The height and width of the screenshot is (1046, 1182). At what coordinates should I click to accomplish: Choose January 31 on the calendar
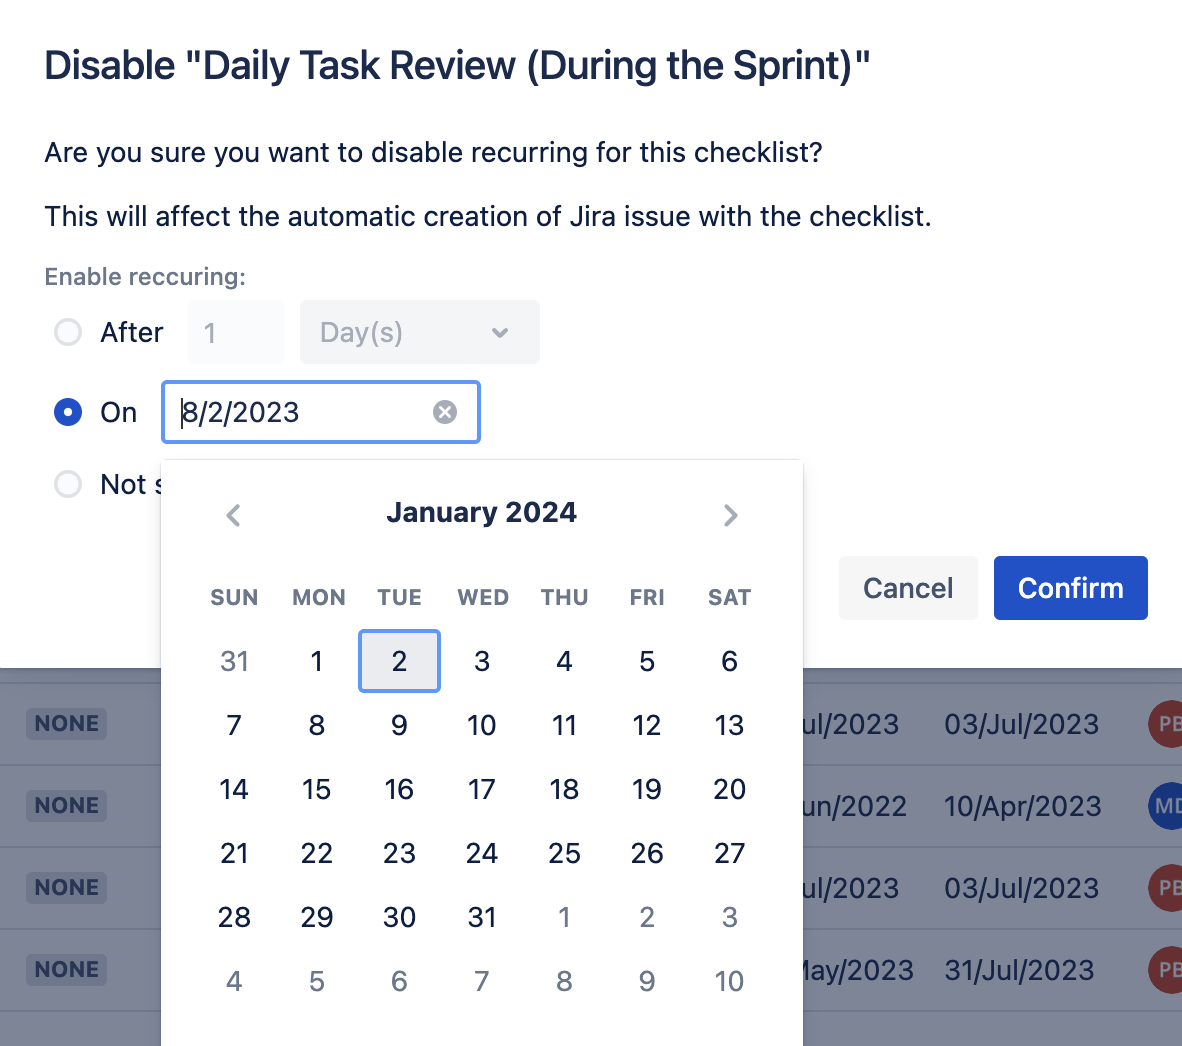pos(482,917)
